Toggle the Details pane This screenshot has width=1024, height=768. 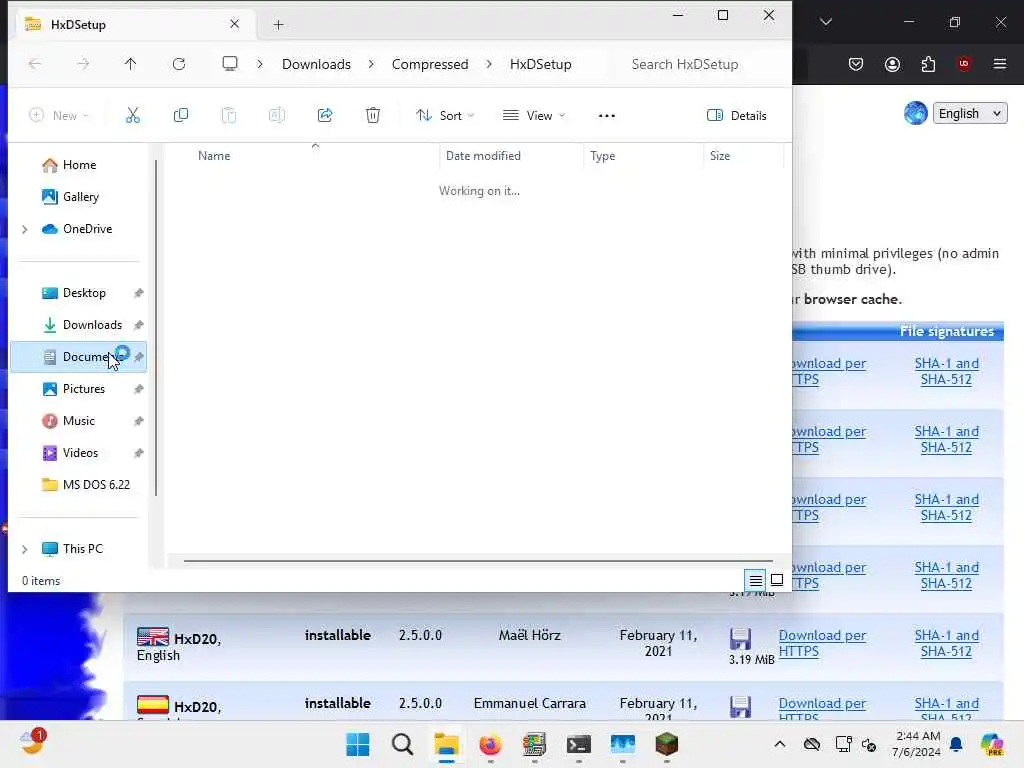[737, 116]
